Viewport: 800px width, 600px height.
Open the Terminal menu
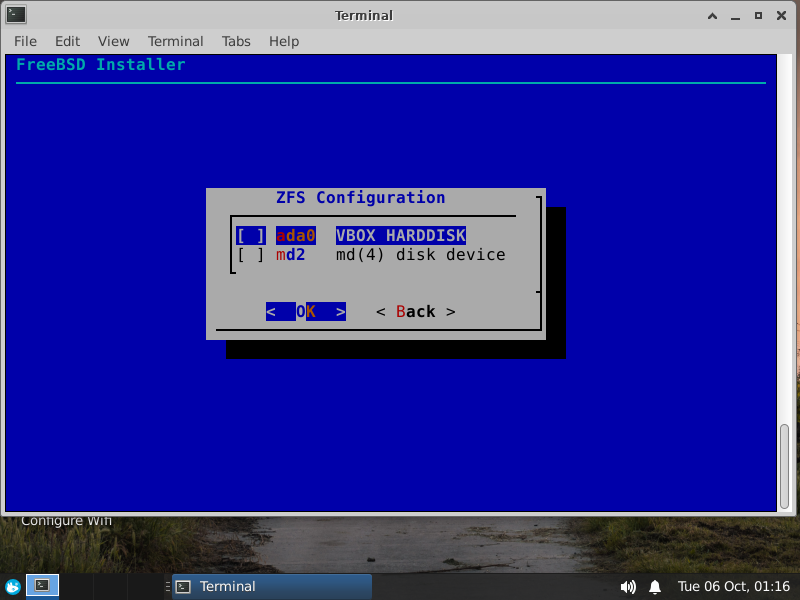click(176, 41)
